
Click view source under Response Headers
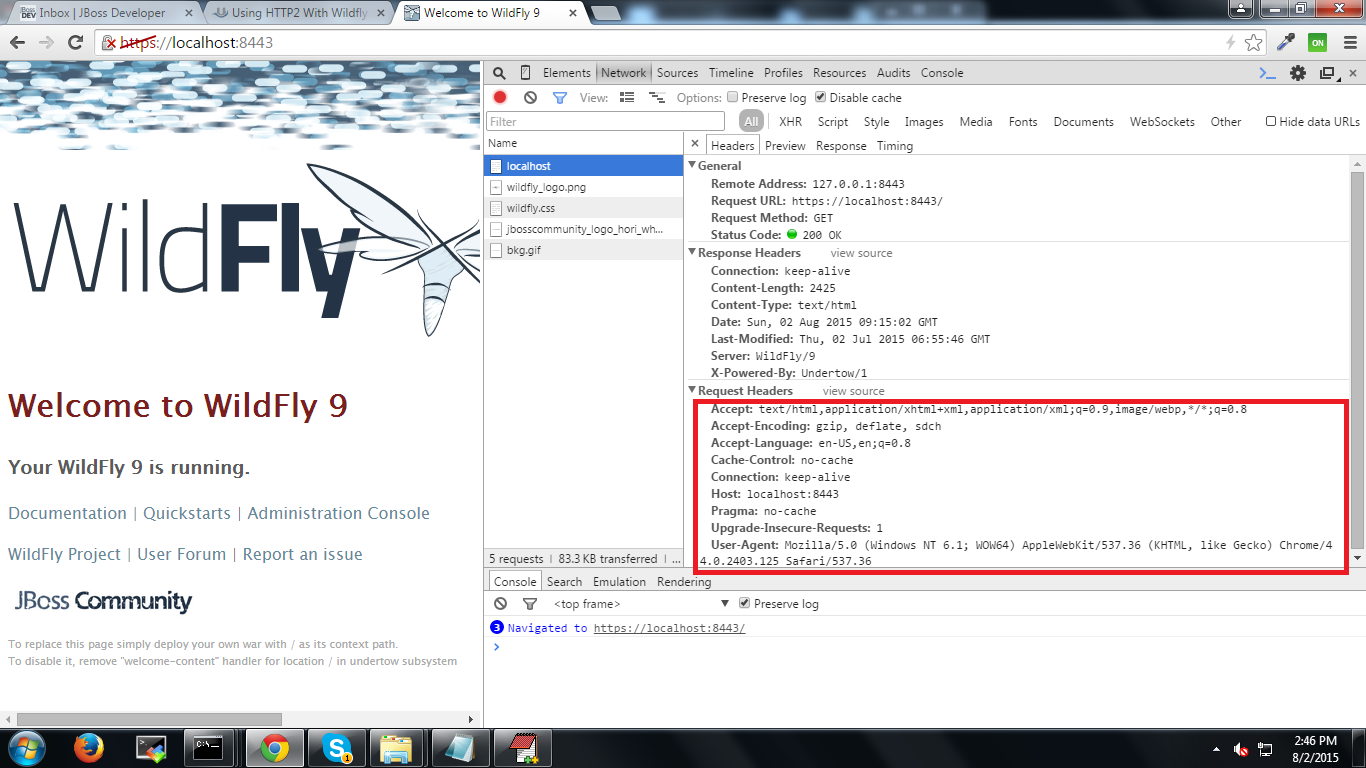pos(861,253)
